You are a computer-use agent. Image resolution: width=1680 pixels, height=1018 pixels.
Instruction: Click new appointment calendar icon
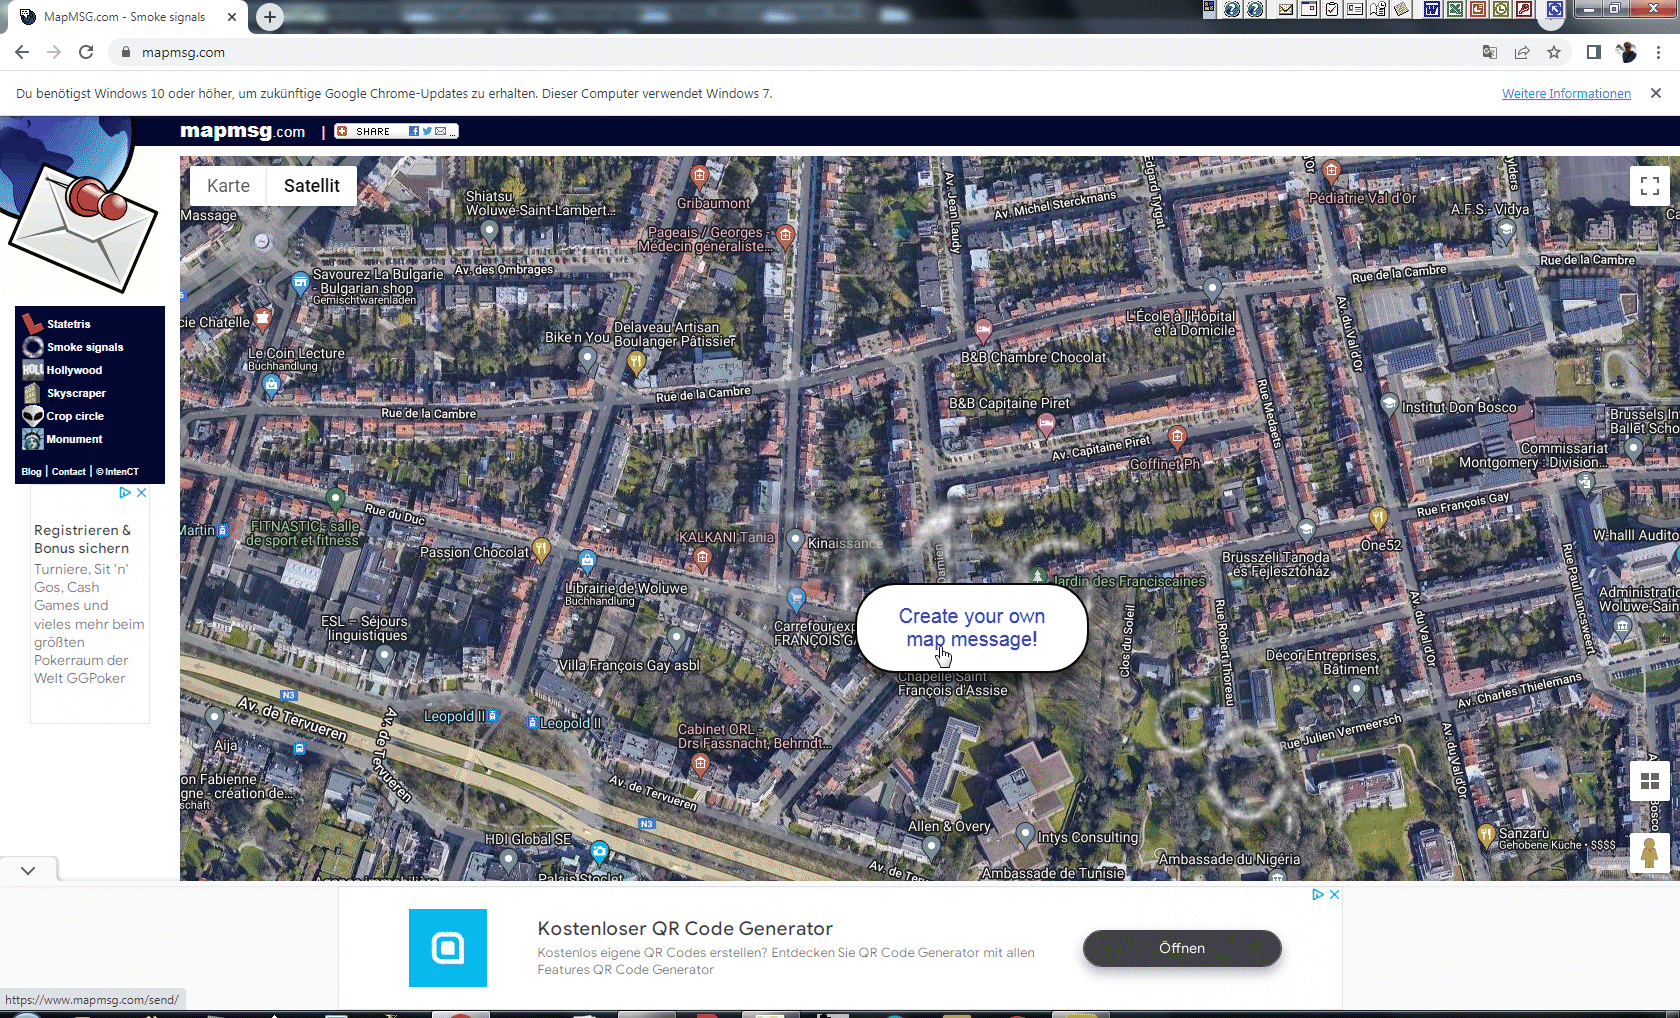(x=1309, y=9)
